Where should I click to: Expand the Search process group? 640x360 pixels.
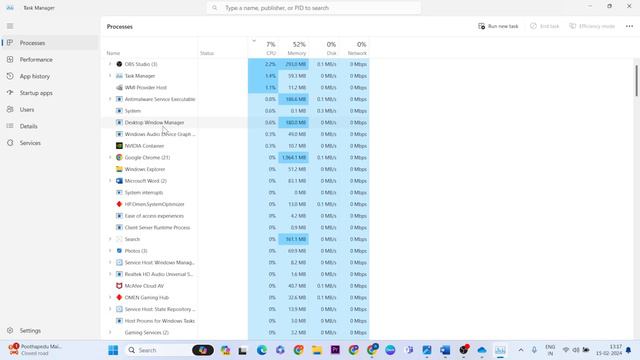[109, 239]
